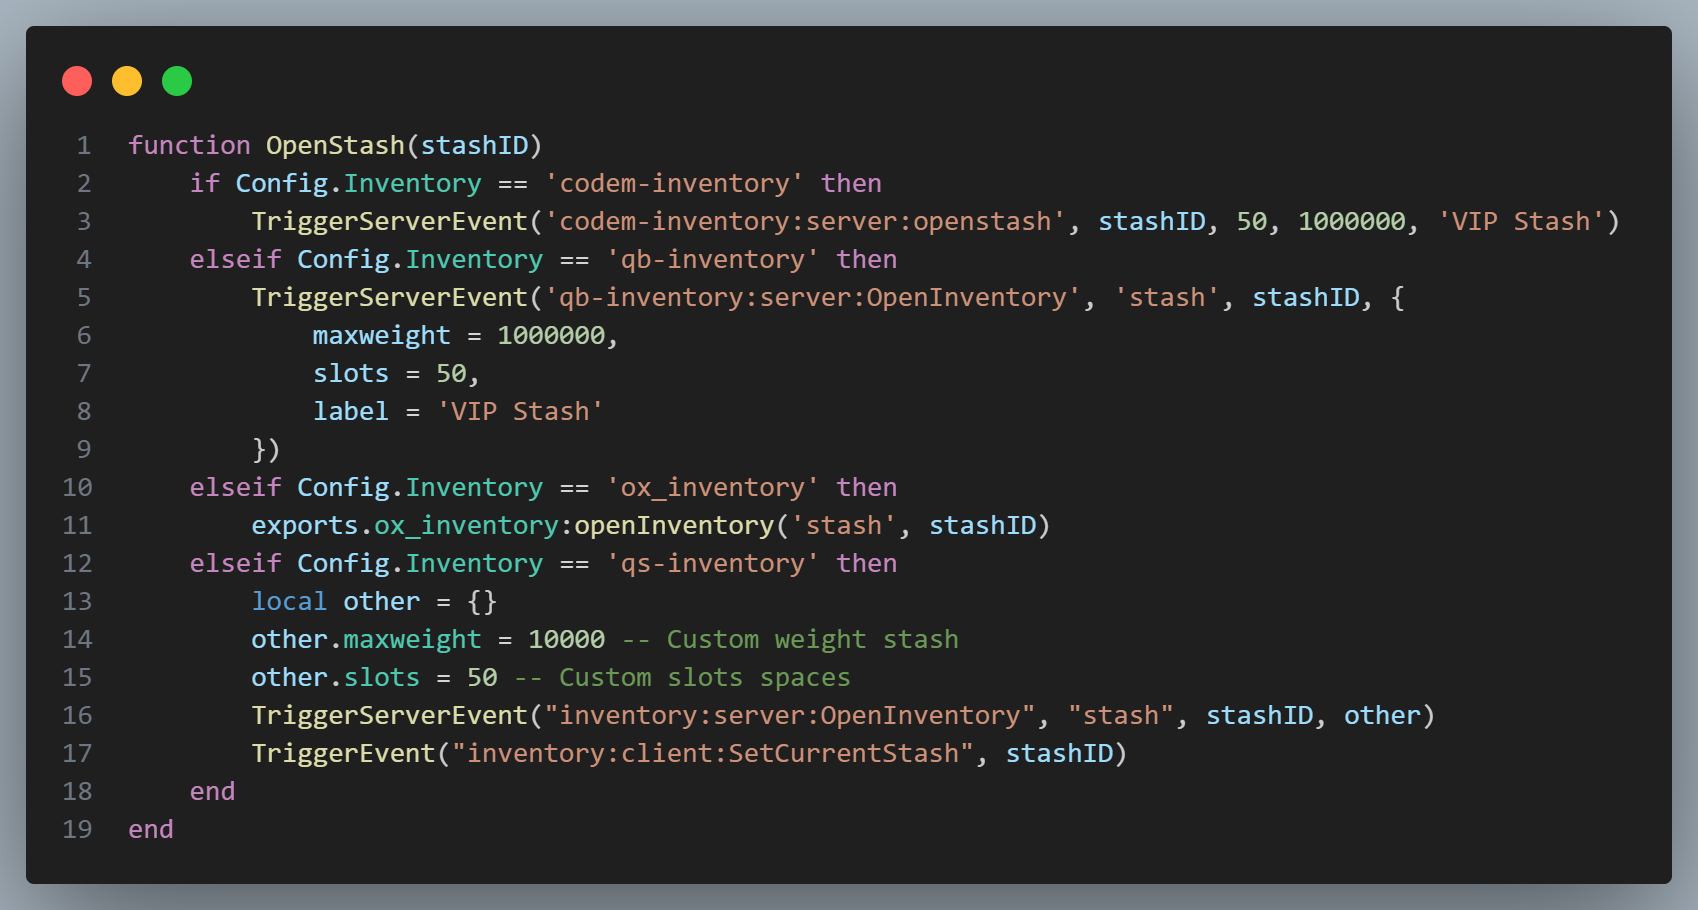Place cursor on maxweight key on line 6
The height and width of the screenshot is (910, 1698).
coord(381,336)
